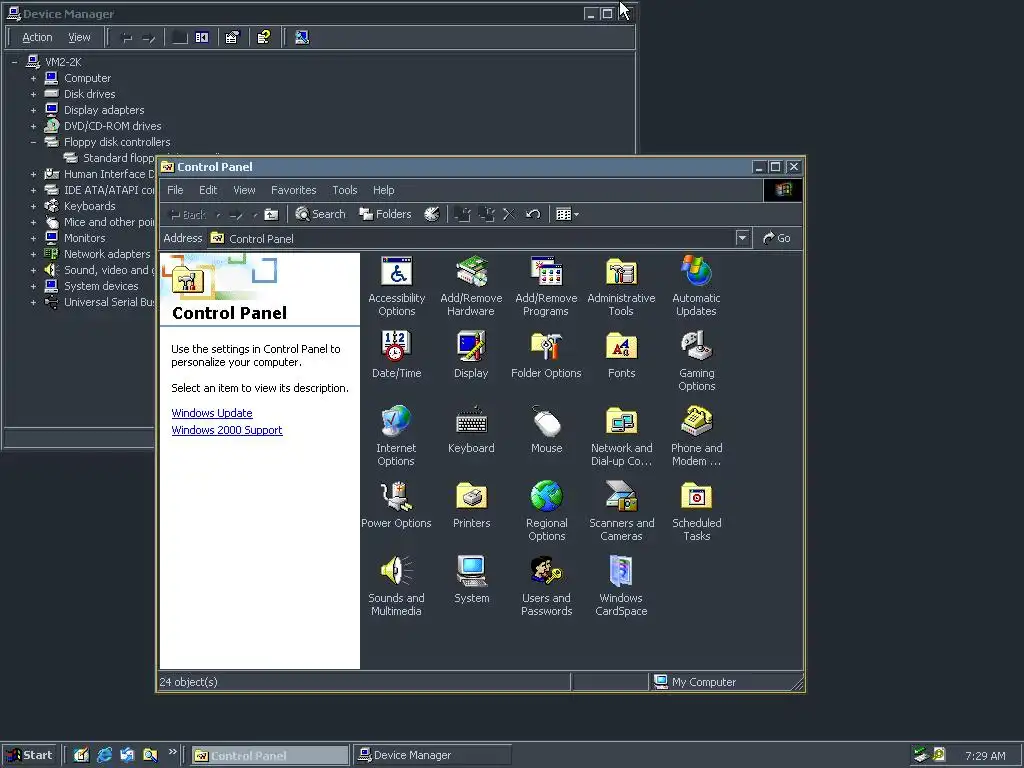Image resolution: width=1024 pixels, height=768 pixels.
Task: Expand Disk drives in Device Manager
Action: (33, 94)
